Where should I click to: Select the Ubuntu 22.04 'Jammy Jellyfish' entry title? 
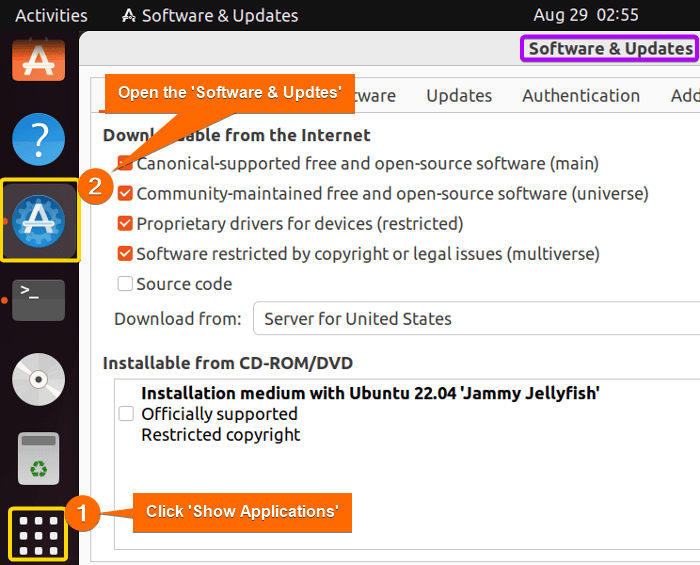click(370, 393)
